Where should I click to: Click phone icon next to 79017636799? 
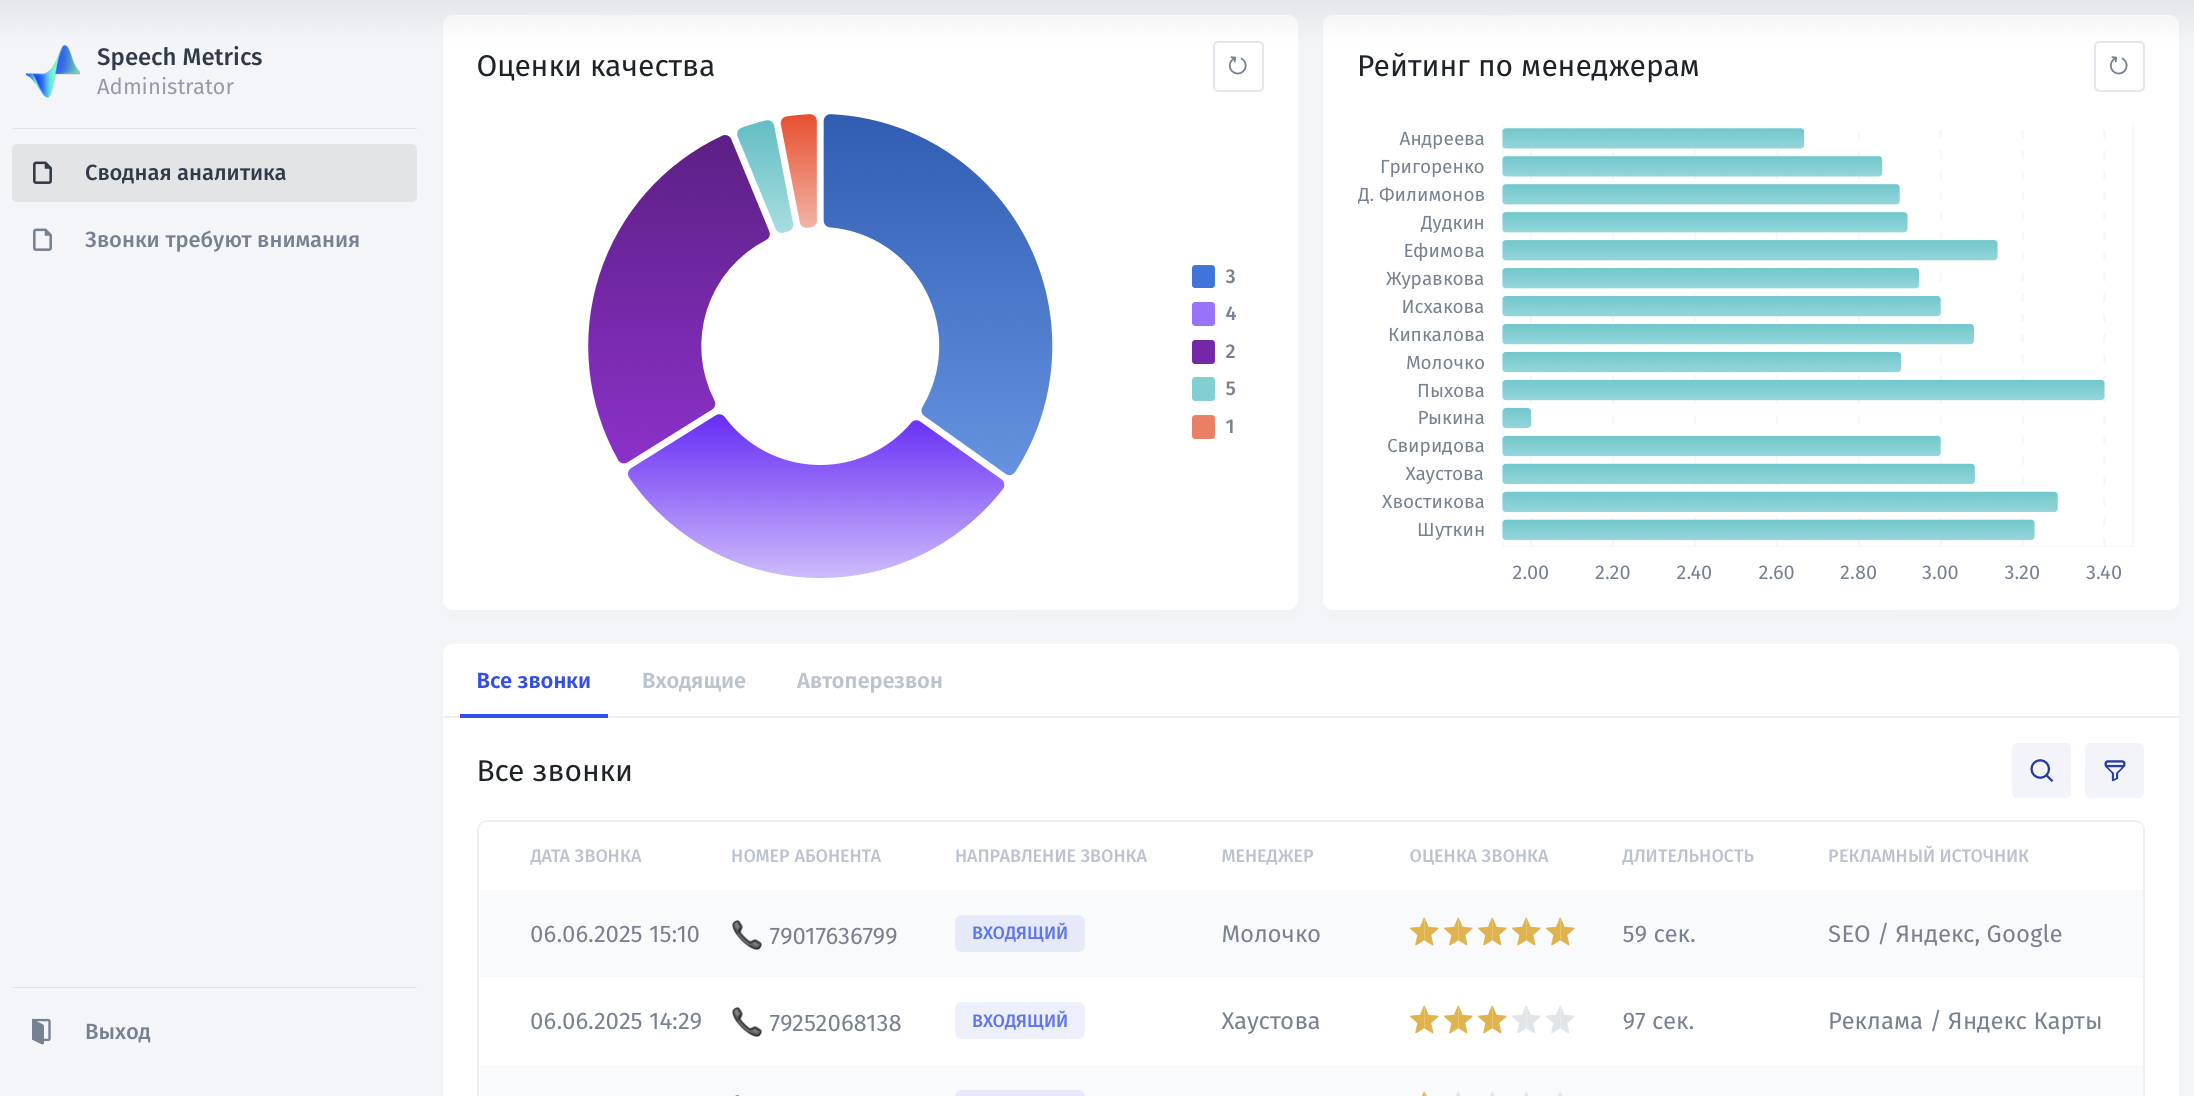[746, 935]
